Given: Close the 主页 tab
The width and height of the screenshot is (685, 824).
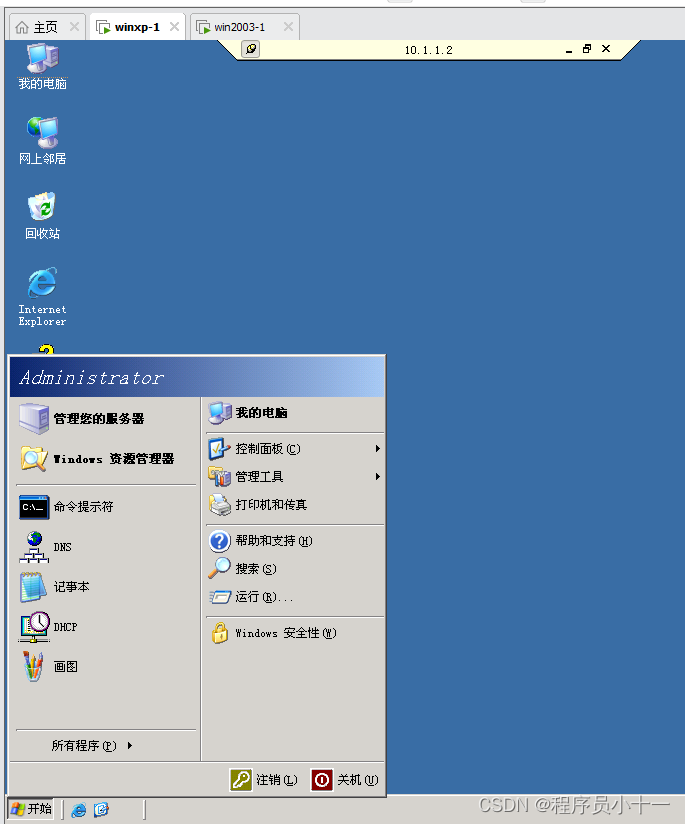Looking at the screenshot, I should 75,26.
